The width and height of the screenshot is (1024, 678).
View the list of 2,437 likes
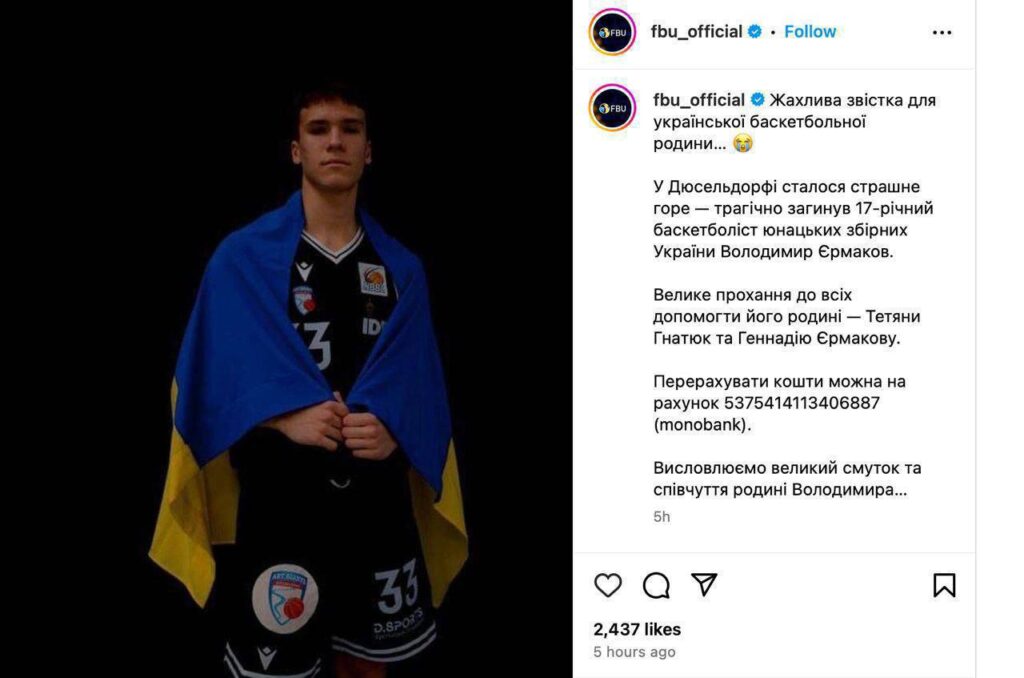(x=637, y=629)
